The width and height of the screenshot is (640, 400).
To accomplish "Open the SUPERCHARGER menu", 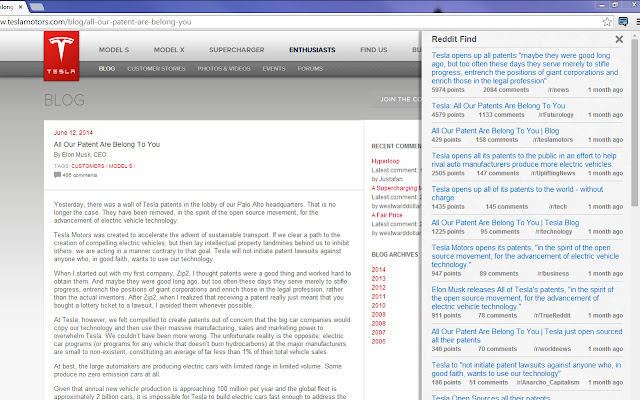I will pos(237,50).
